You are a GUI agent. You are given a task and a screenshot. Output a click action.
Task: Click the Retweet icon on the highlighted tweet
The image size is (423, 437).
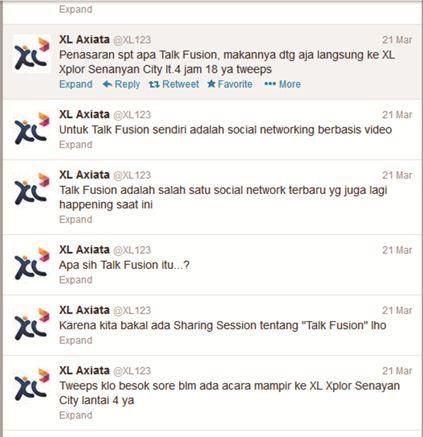pyautogui.click(x=154, y=84)
